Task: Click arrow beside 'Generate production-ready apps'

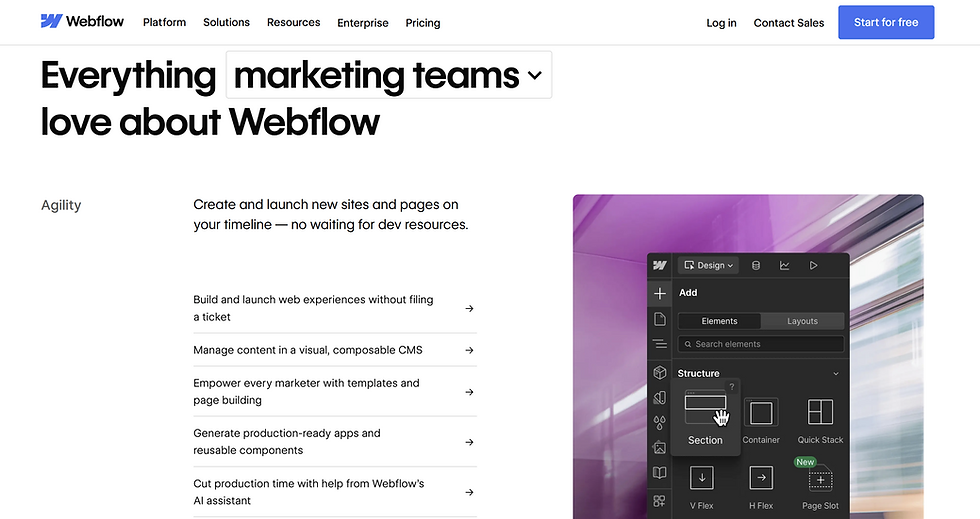Action: pyautogui.click(x=469, y=442)
